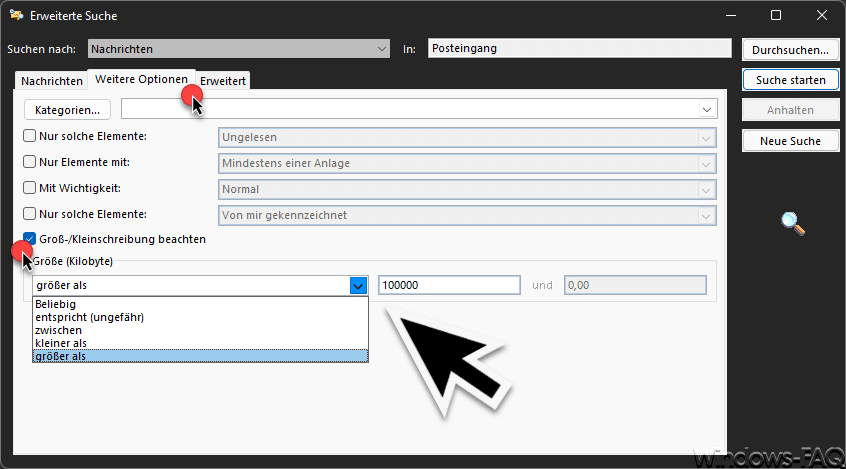Viewport: 846px width, 469px height.
Task: Click the size value field containing 100000
Action: 449,285
